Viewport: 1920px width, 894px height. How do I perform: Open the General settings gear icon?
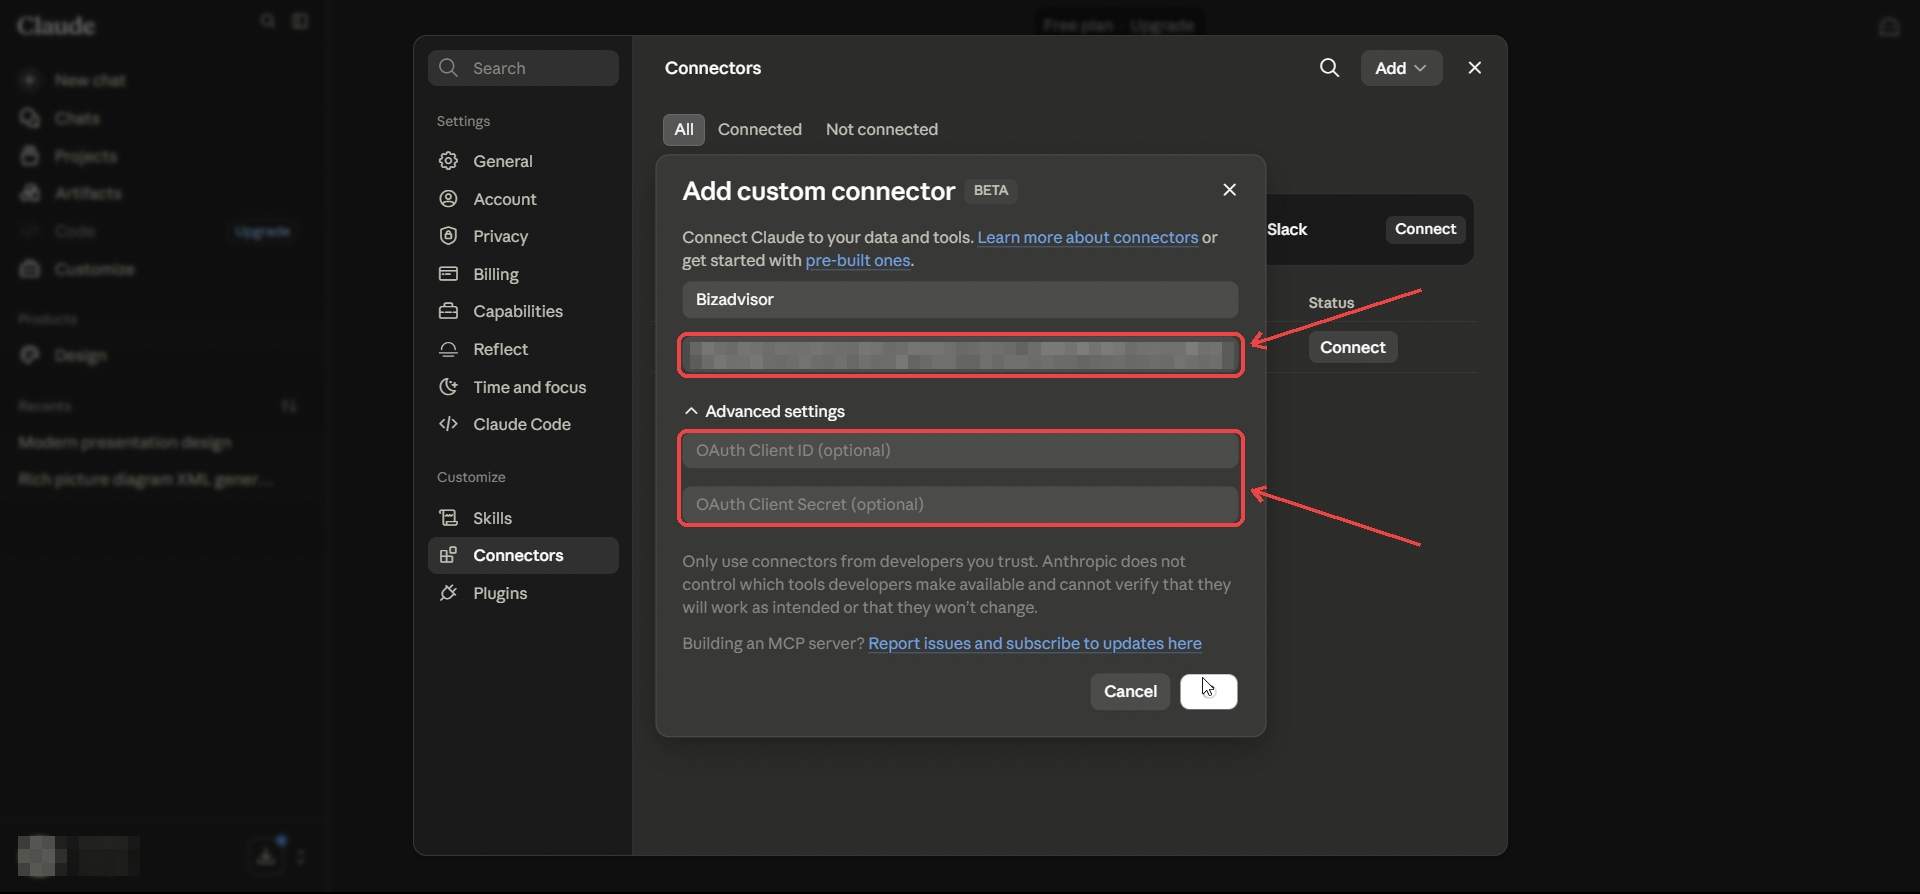point(449,161)
